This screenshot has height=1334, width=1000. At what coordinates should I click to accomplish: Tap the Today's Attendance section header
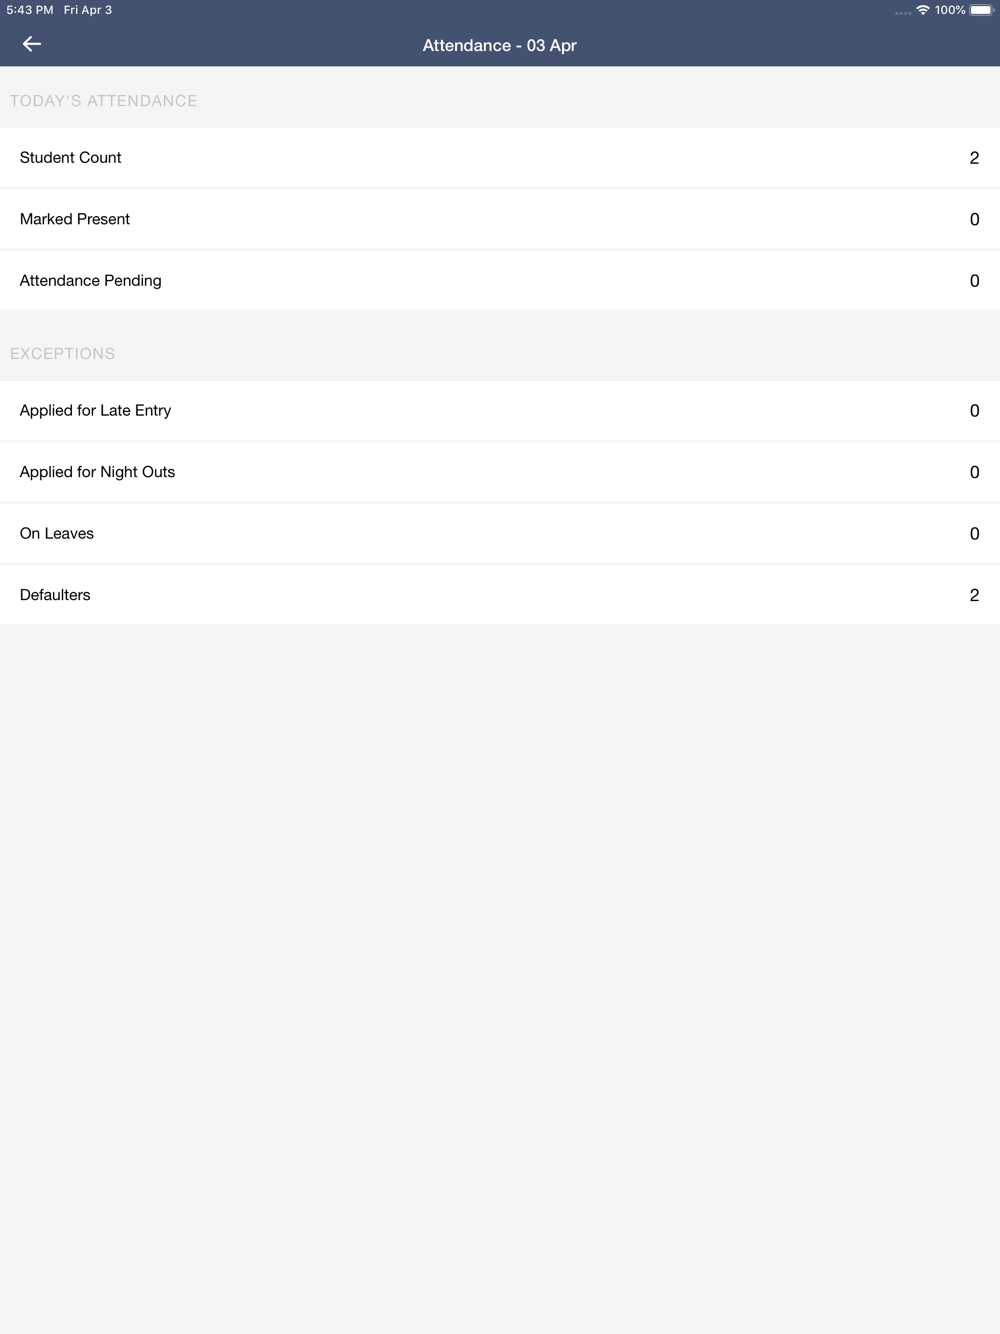click(103, 101)
